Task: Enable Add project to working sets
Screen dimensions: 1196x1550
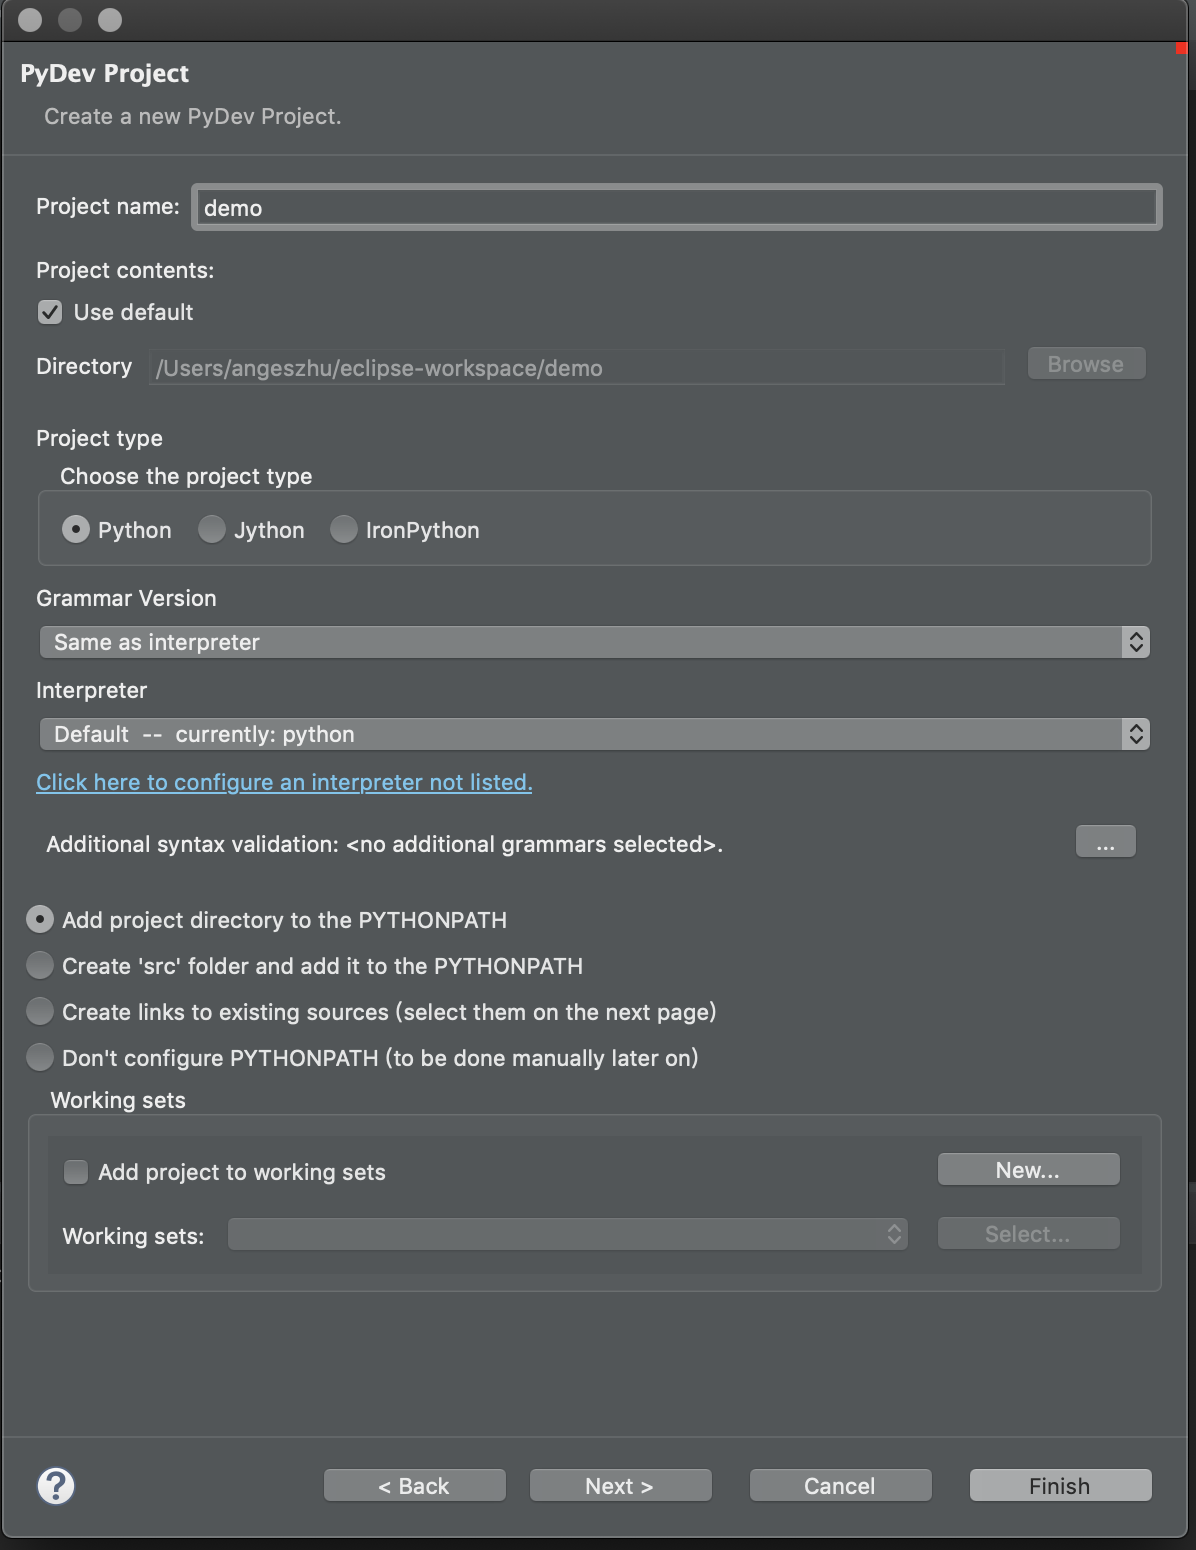Action: (76, 1172)
